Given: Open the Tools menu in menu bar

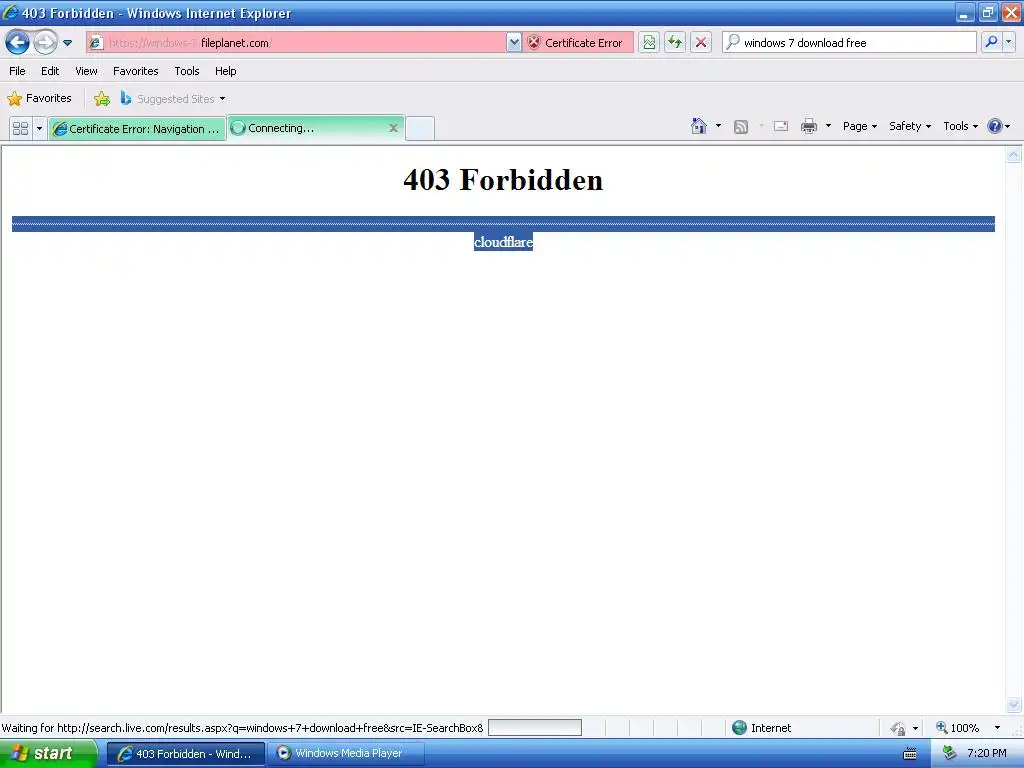Looking at the screenshot, I should coord(187,71).
